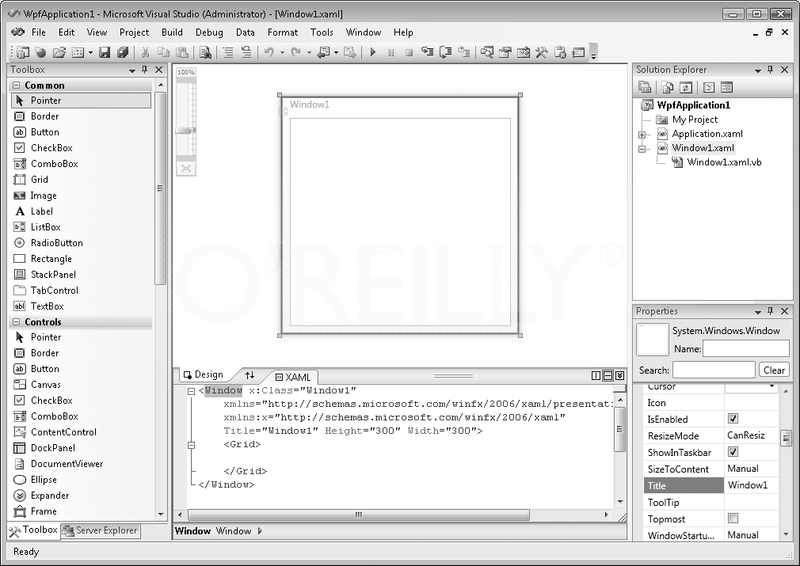Click the Name input field in Properties
This screenshot has width=800, height=566.
click(x=746, y=349)
